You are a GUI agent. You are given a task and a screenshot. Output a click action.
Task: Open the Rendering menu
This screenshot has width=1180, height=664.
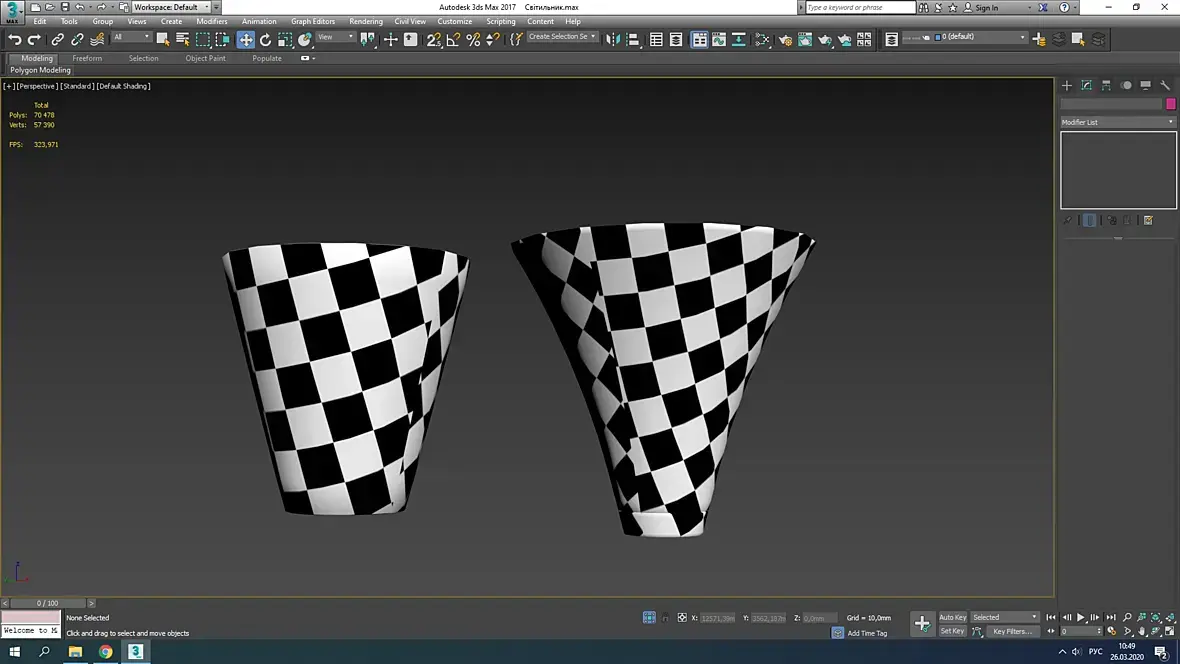365,21
